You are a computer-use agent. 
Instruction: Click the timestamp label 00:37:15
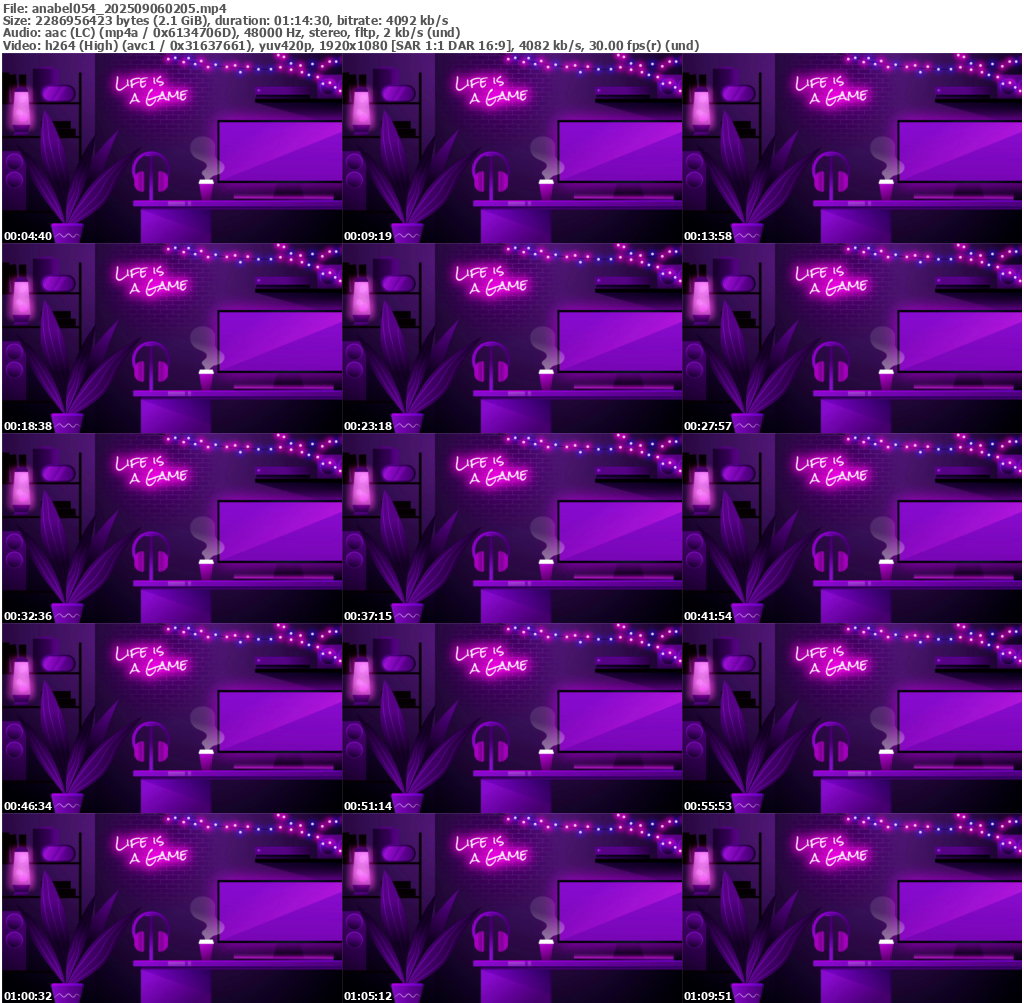368,616
